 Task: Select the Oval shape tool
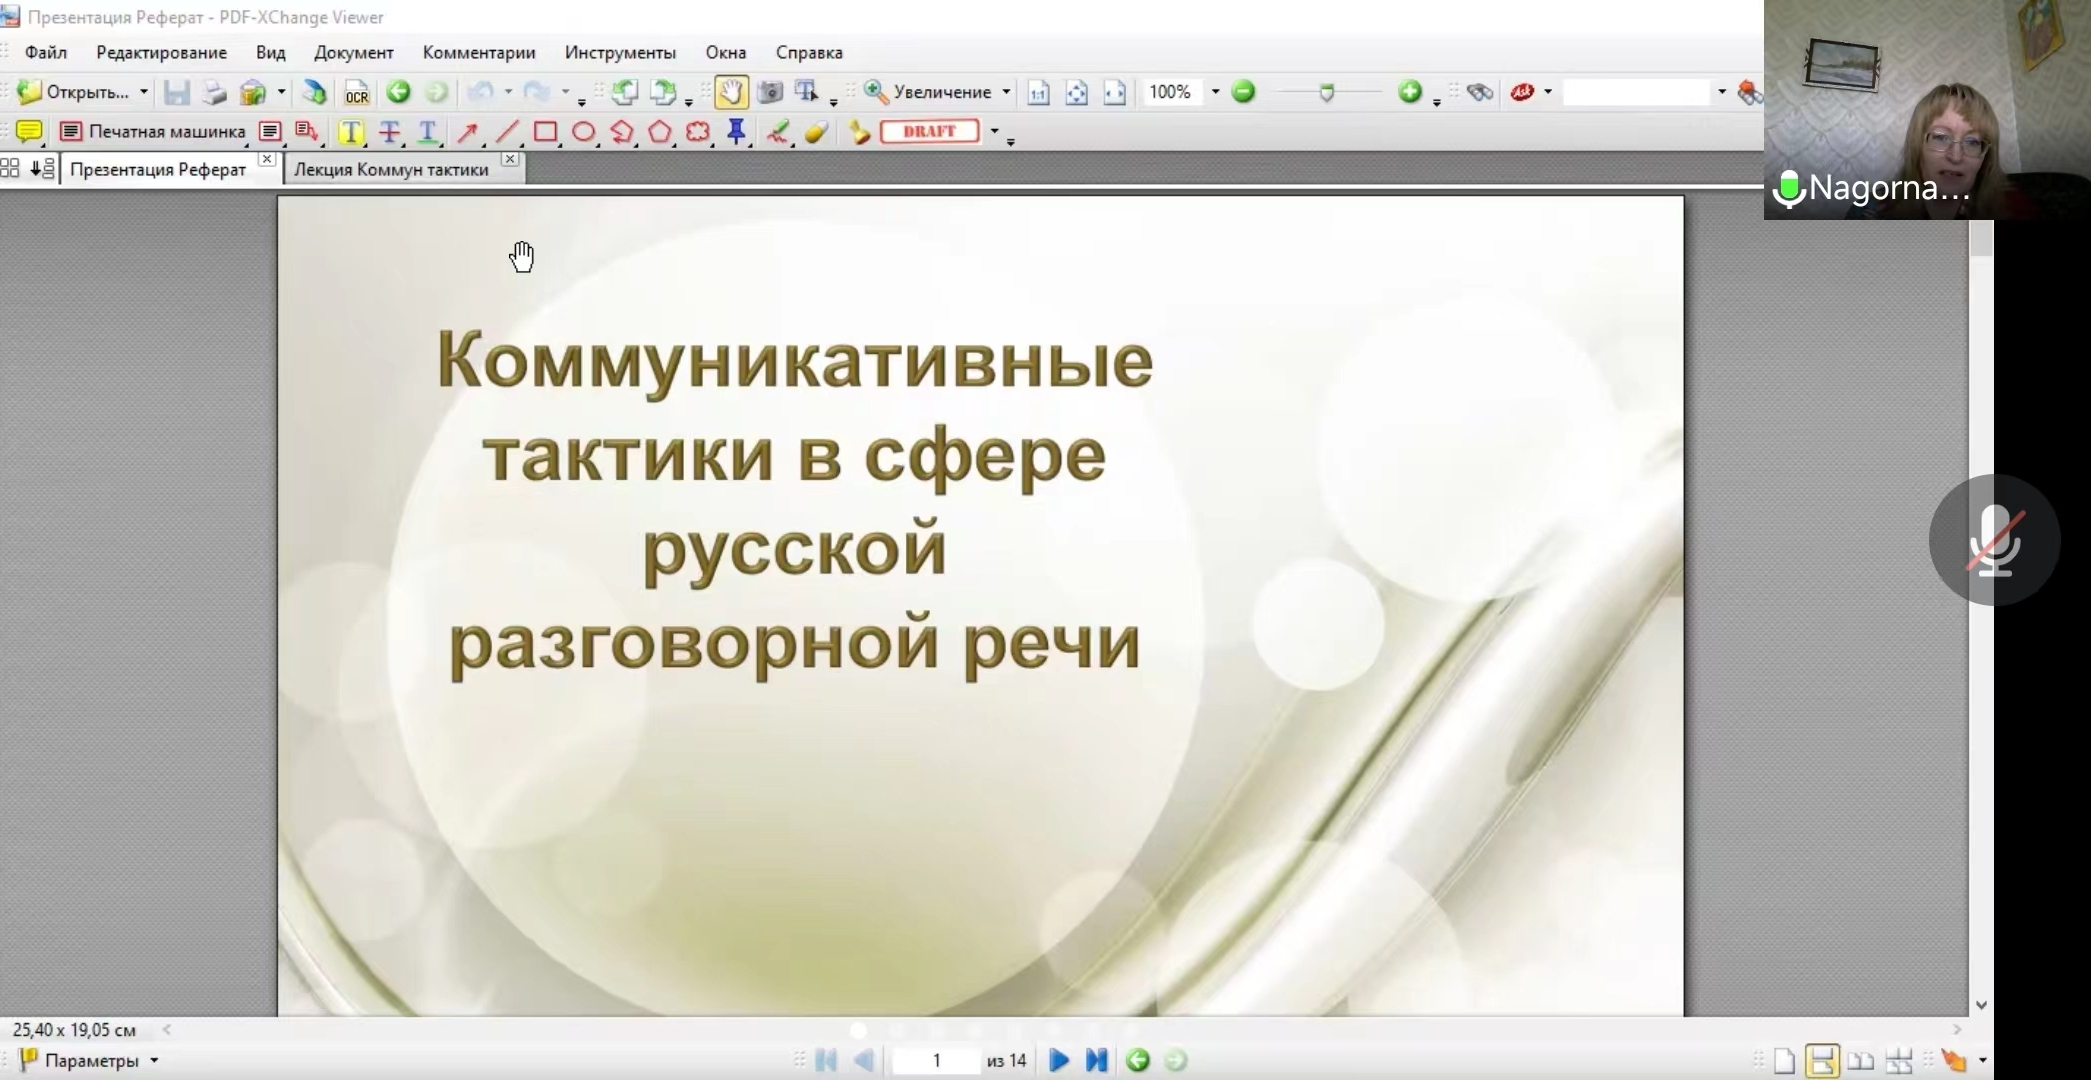583,132
